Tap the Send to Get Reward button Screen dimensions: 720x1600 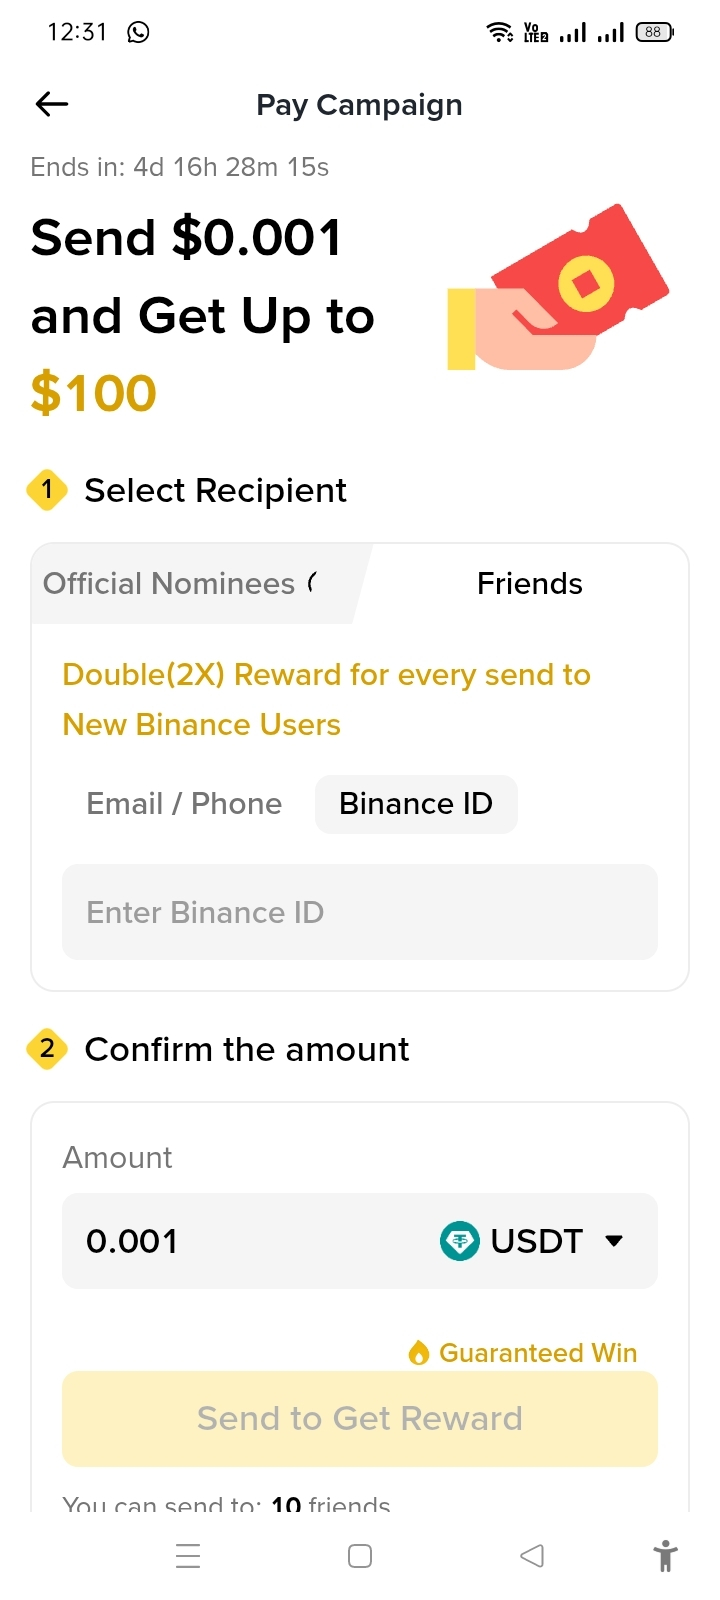360,1418
